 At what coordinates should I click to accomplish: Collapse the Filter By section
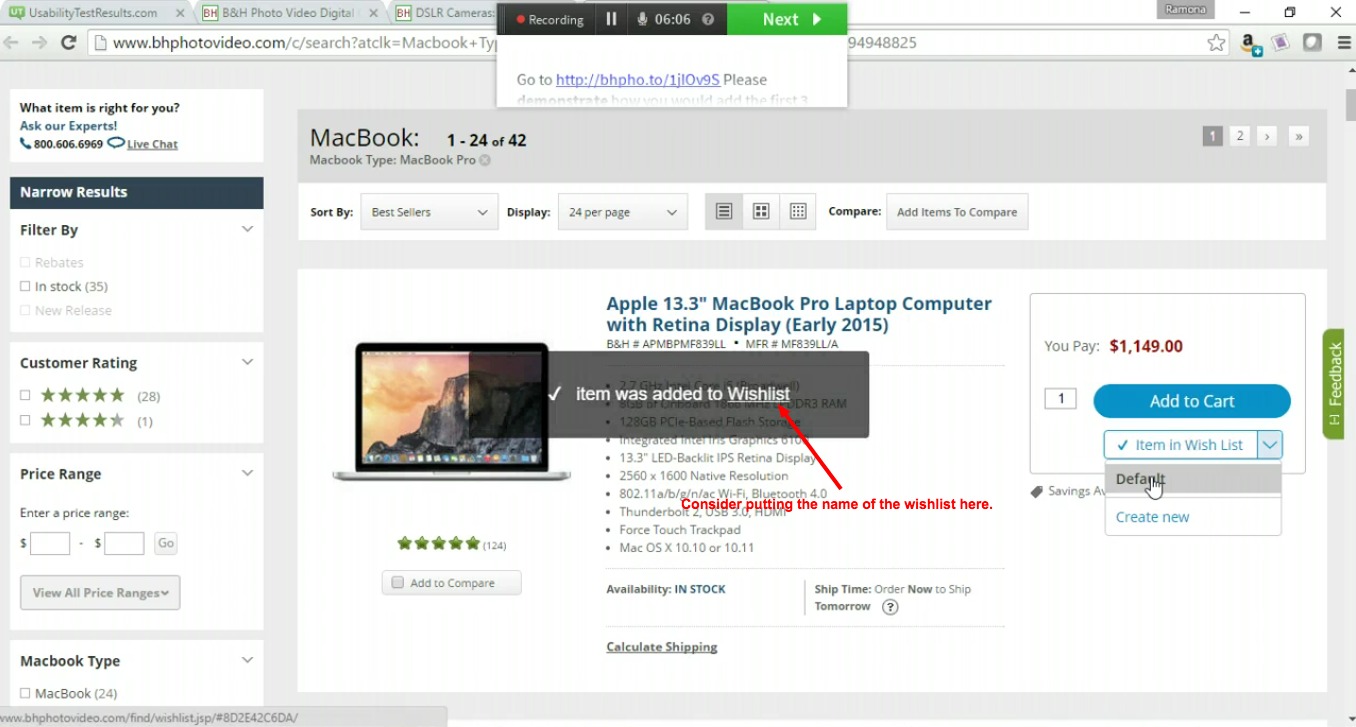pyautogui.click(x=247, y=229)
